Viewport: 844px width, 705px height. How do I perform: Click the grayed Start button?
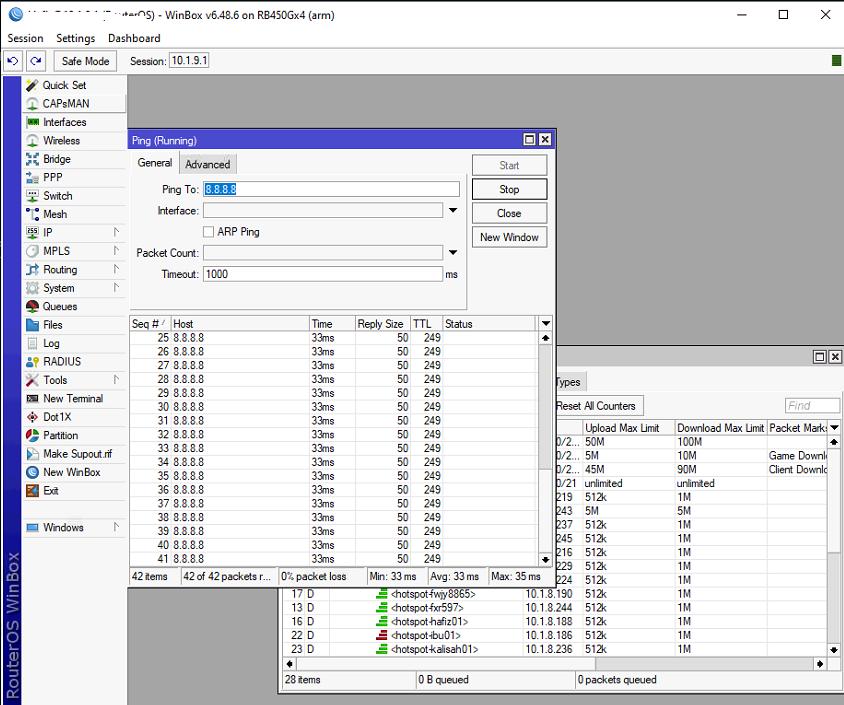tap(509, 165)
